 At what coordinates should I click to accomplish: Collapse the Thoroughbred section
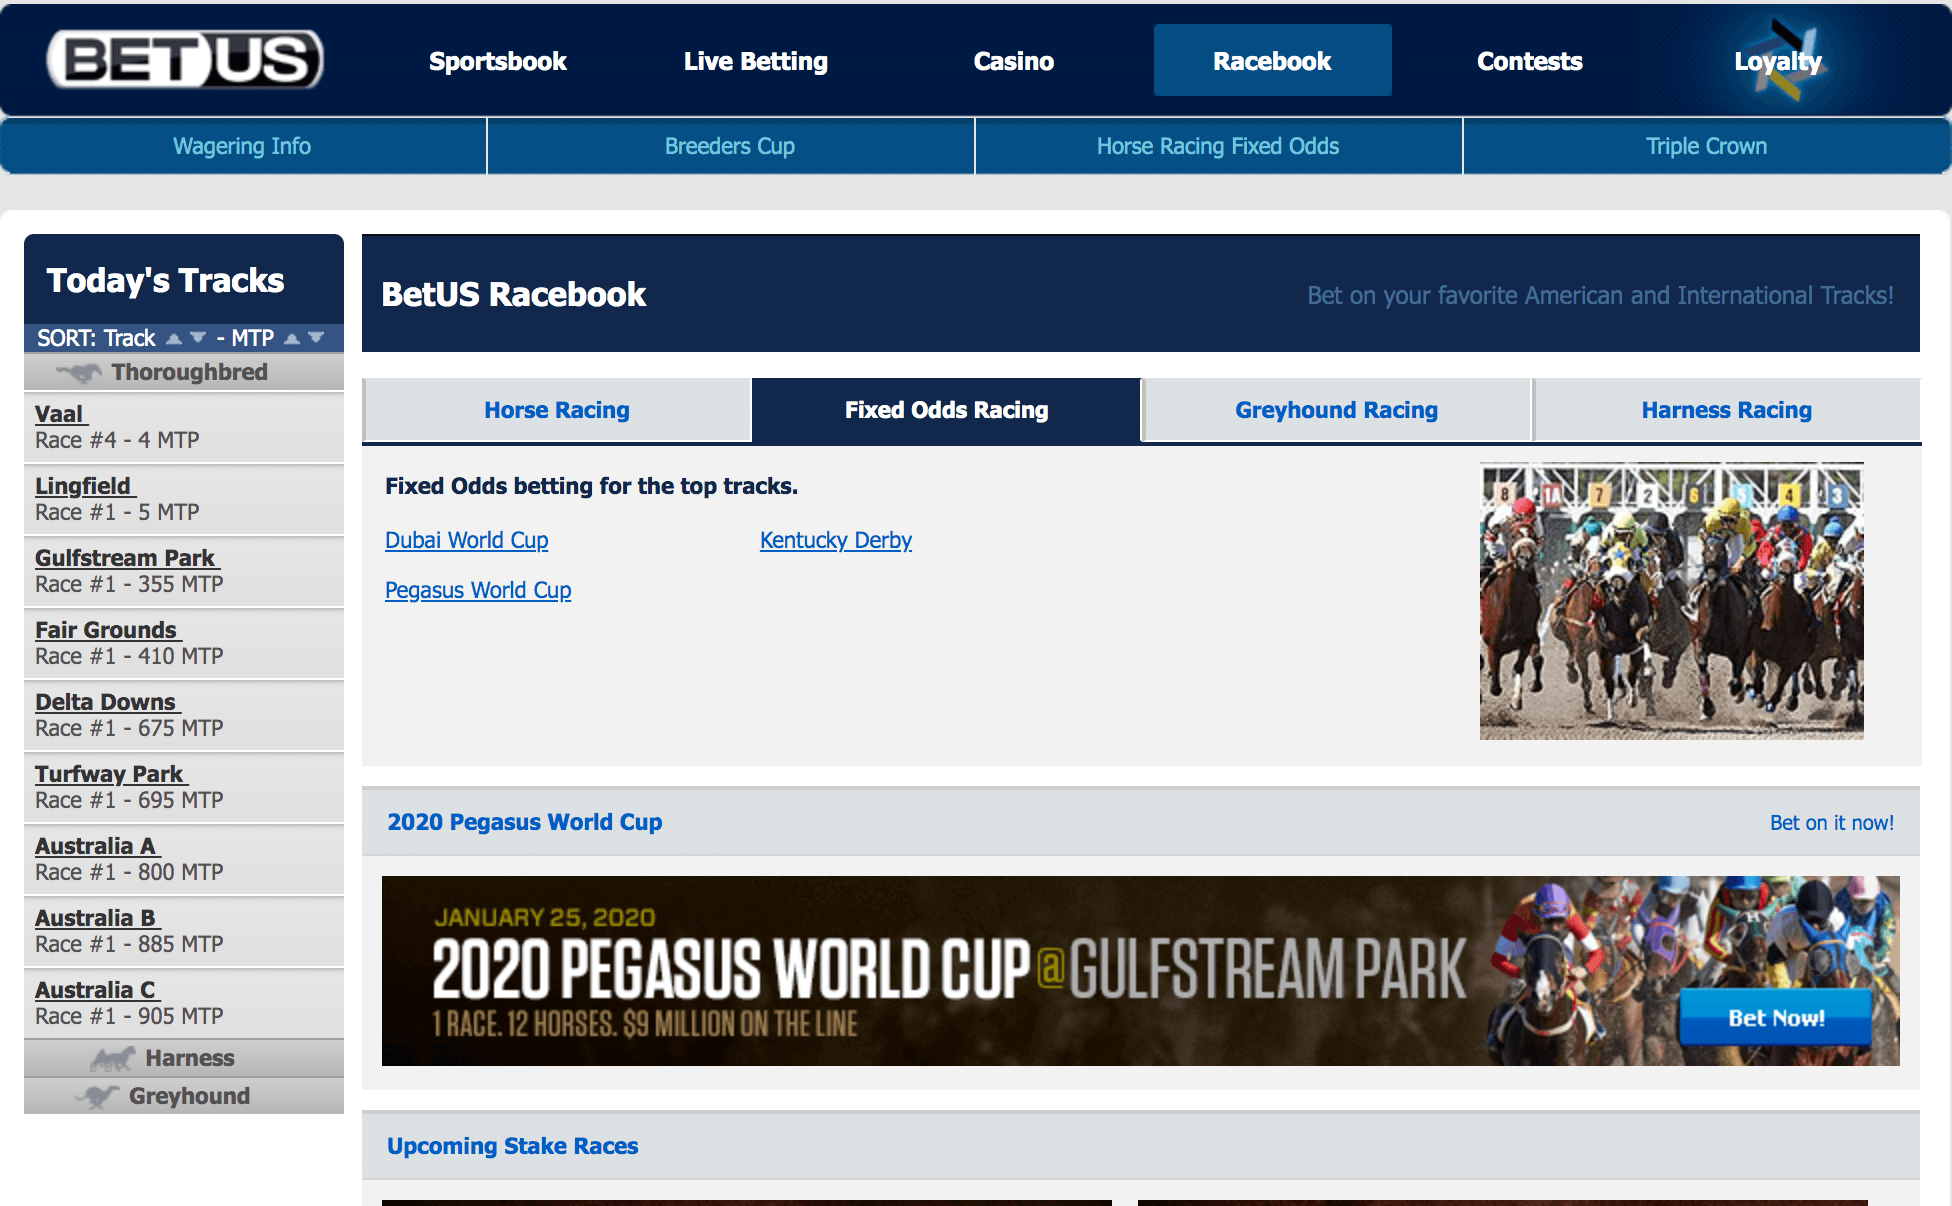coord(190,371)
